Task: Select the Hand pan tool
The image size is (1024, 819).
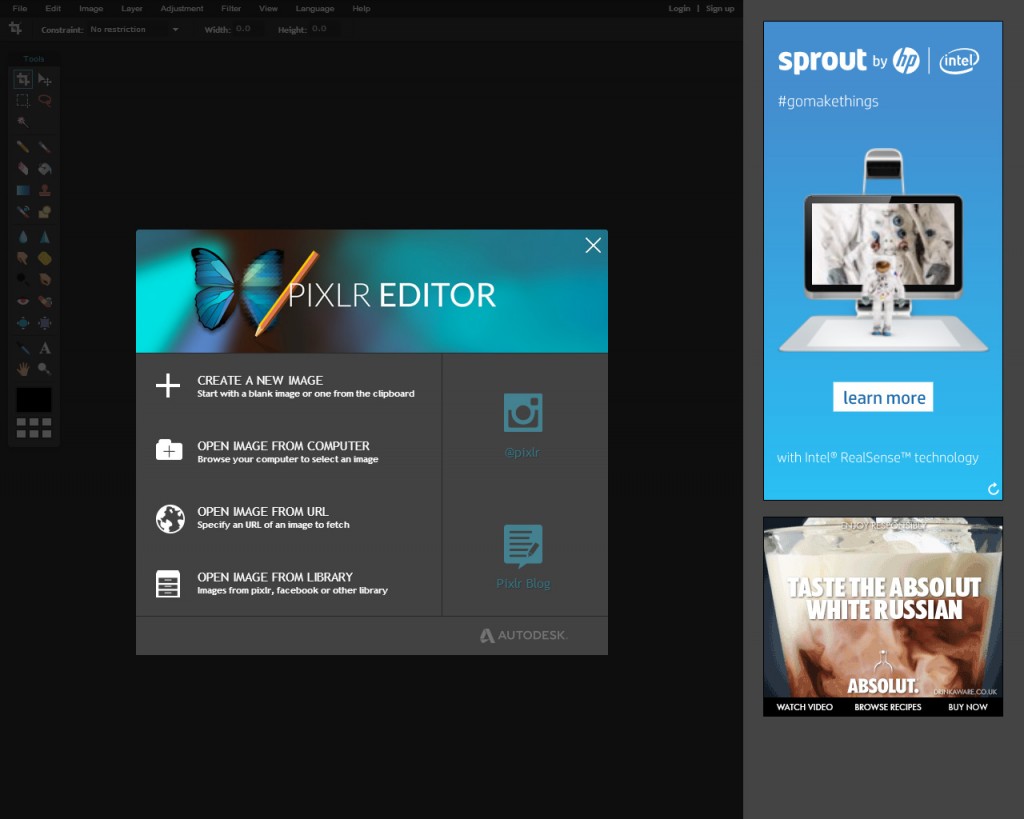Action: [x=23, y=369]
